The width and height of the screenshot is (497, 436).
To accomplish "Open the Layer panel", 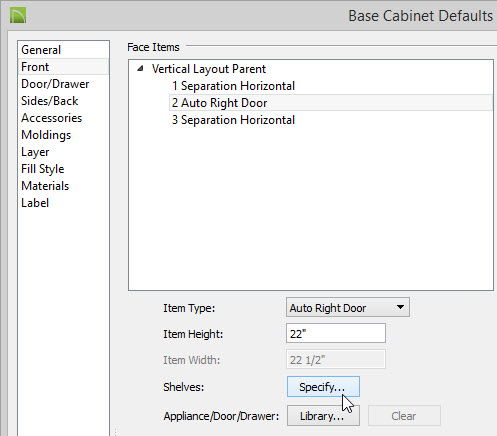I will [x=35, y=152].
